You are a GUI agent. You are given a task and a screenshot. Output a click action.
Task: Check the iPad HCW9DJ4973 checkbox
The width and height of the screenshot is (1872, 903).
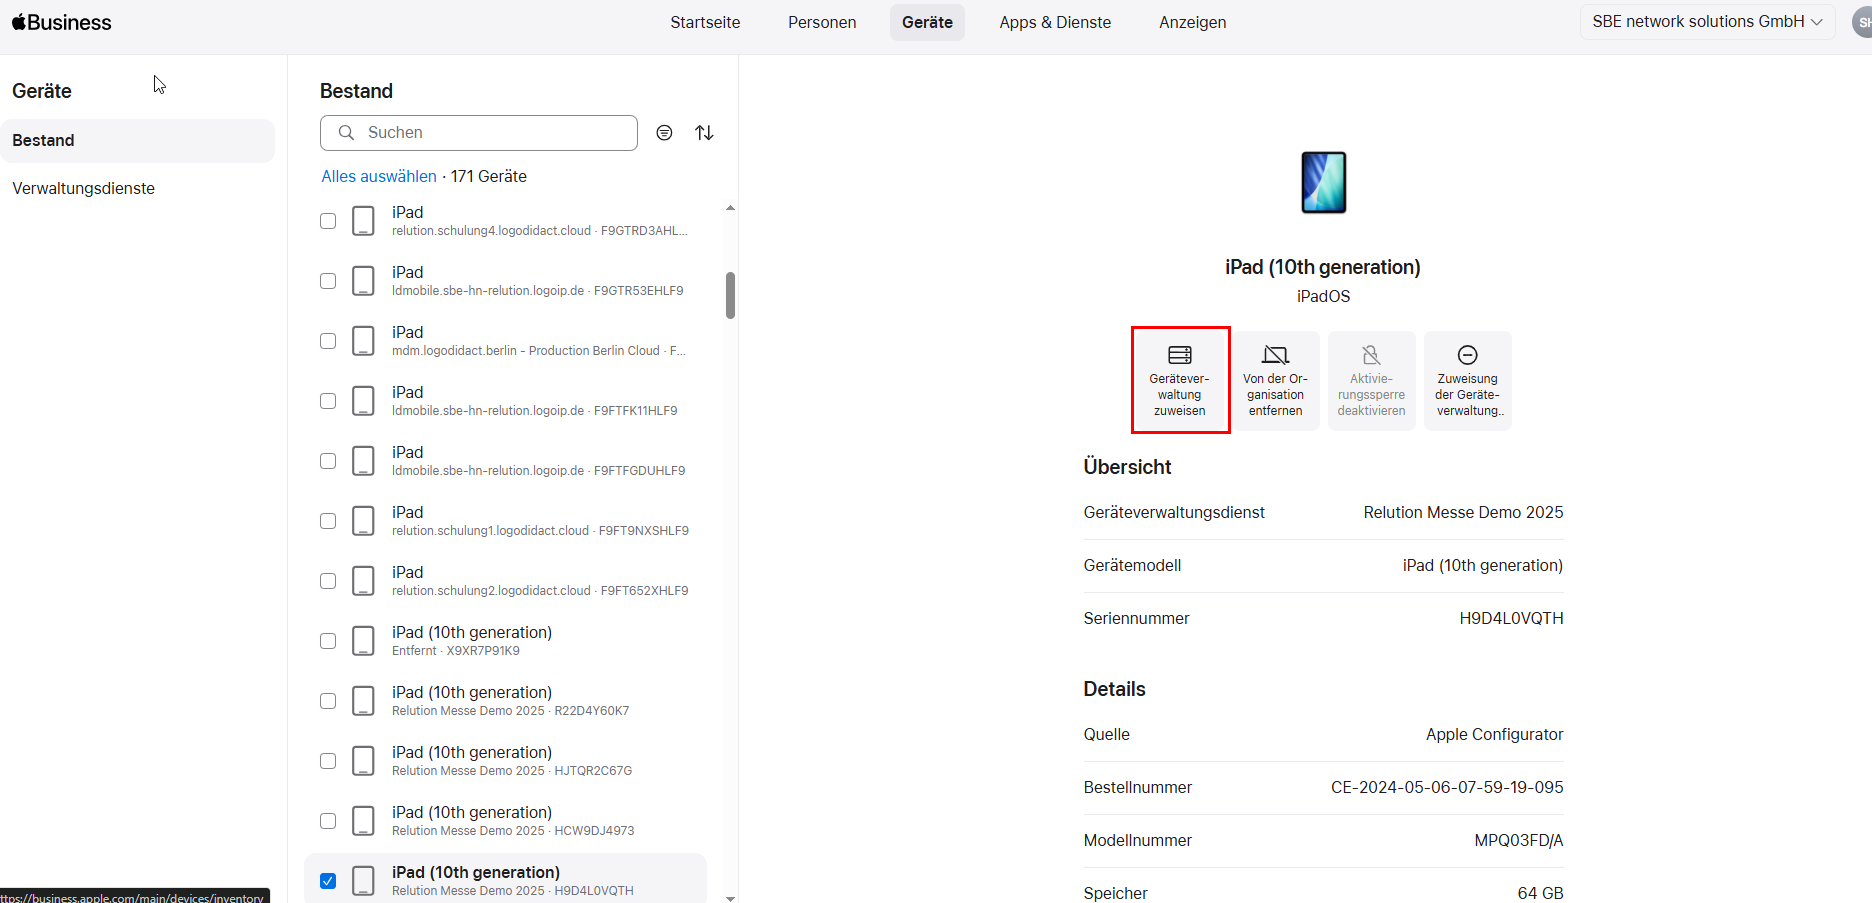click(x=328, y=821)
